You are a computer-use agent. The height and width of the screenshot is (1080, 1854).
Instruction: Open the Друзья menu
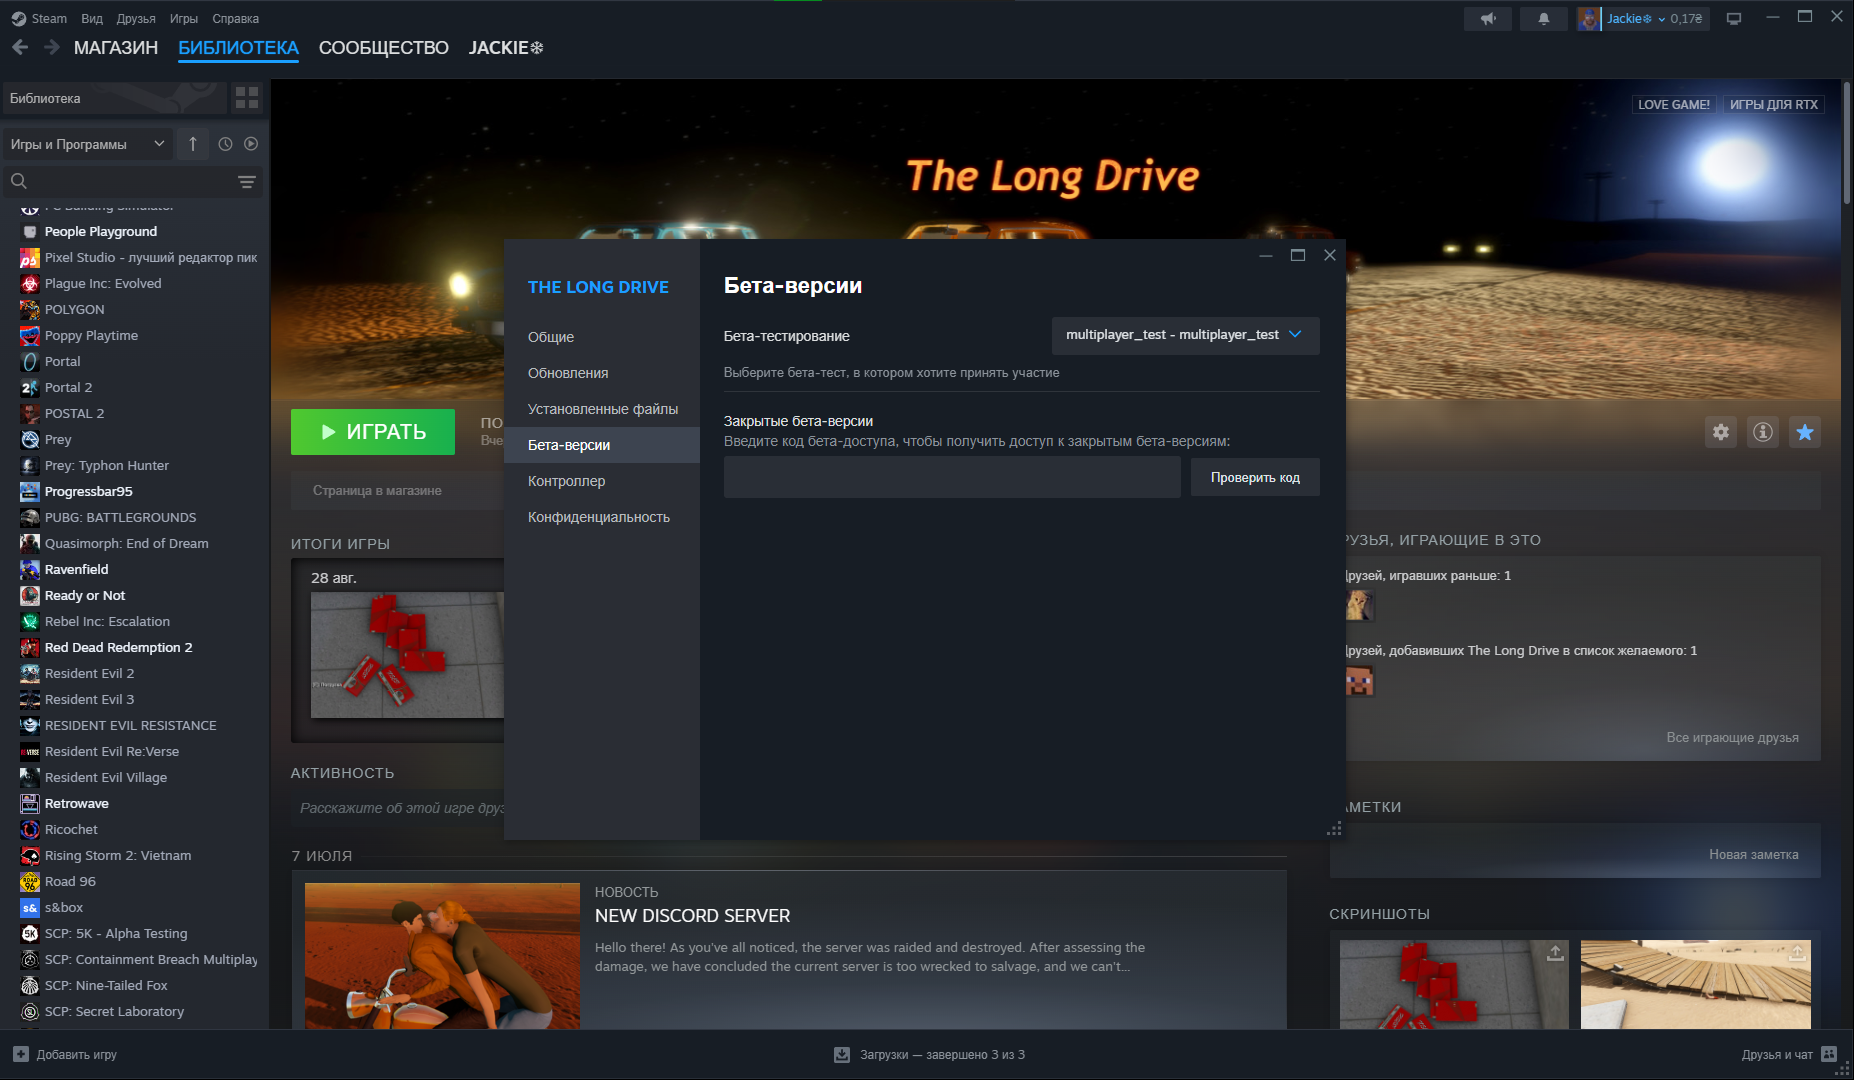click(x=136, y=18)
